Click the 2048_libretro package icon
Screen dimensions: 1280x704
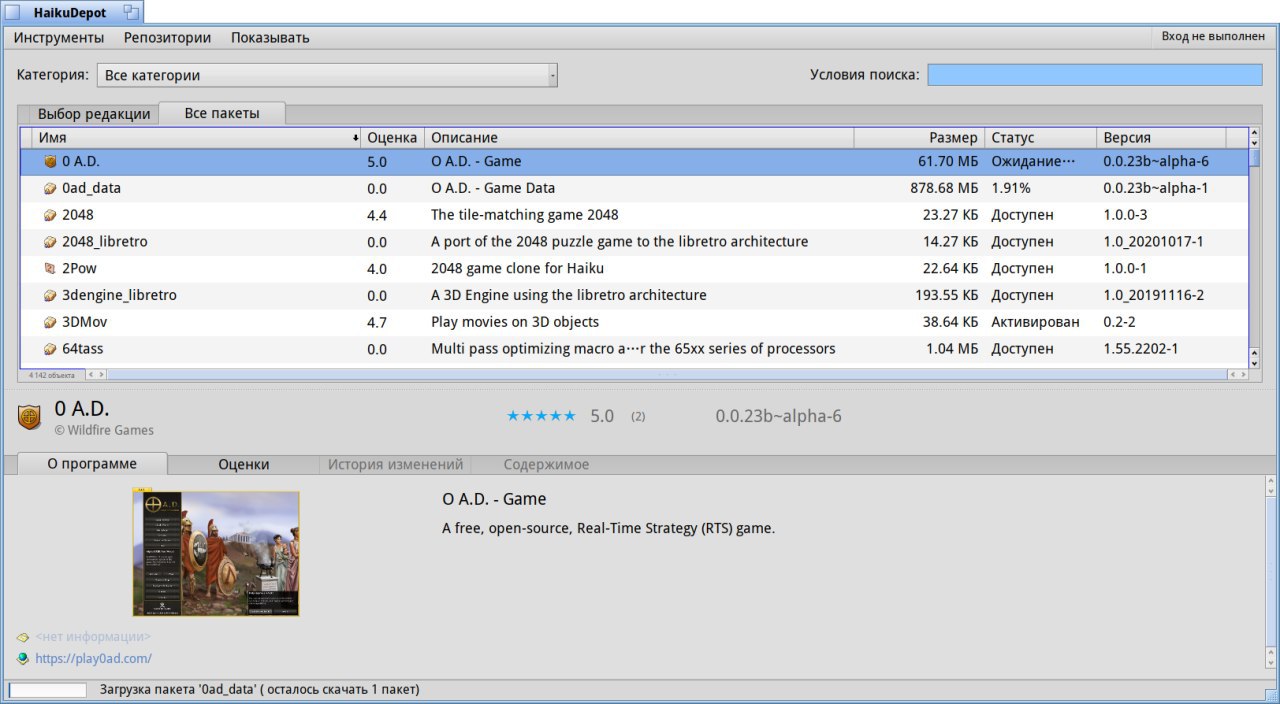click(x=50, y=242)
